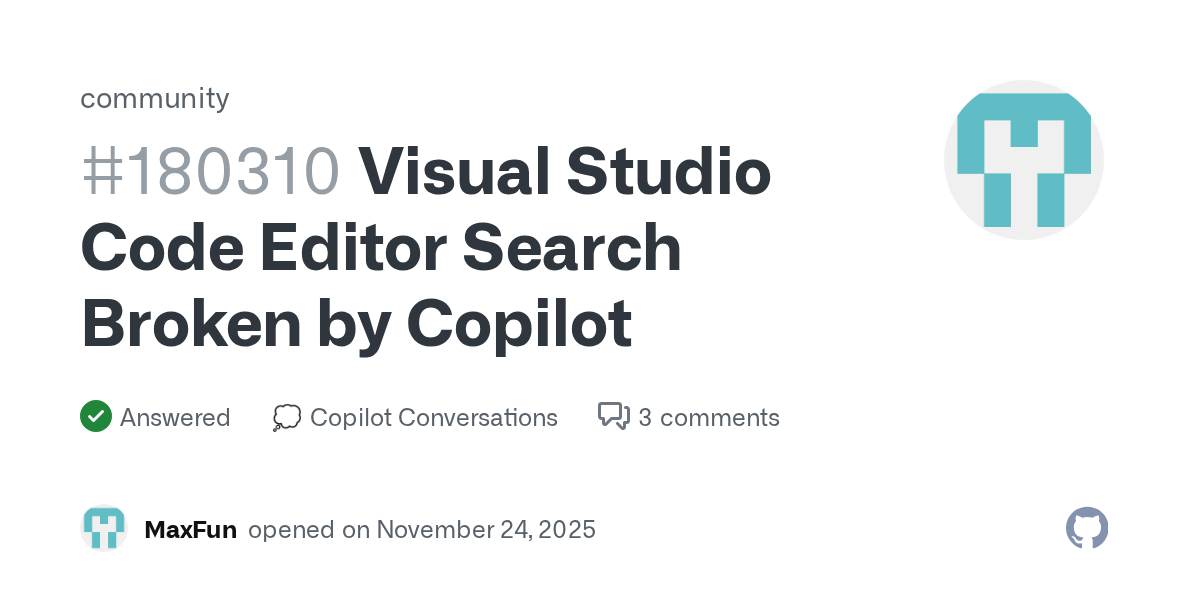Click the November 24, 2025 date

coord(486,529)
